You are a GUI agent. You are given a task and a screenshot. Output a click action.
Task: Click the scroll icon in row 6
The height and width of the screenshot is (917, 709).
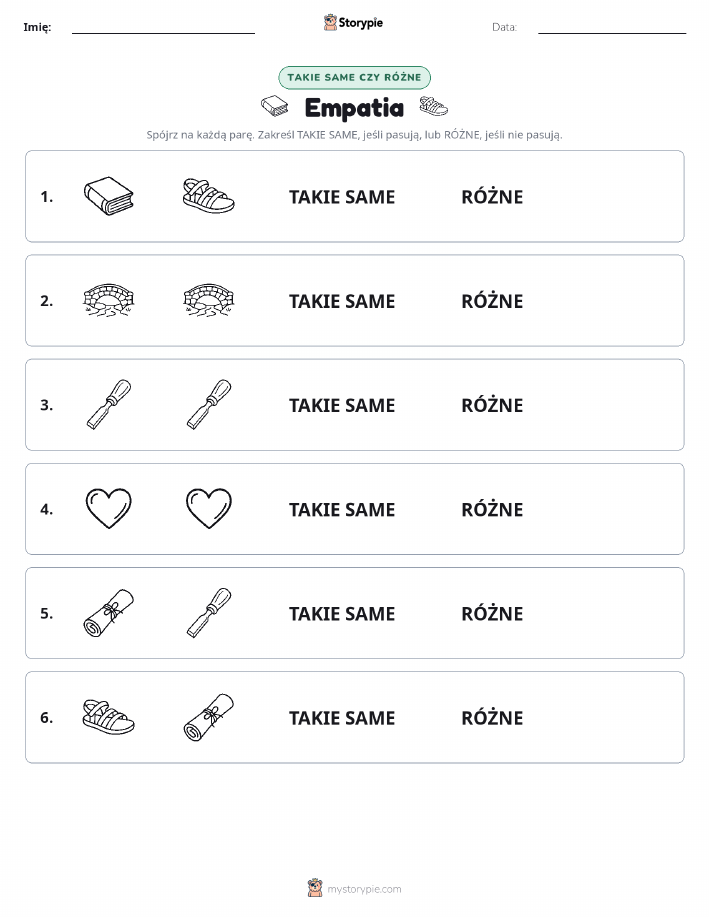tap(209, 717)
